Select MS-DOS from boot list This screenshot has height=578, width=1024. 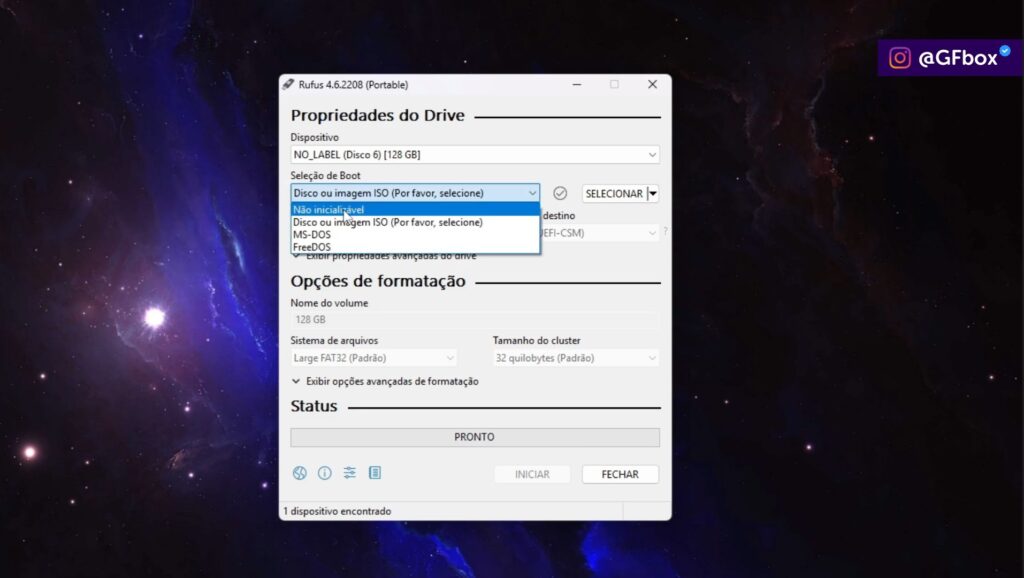[x=415, y=234]
